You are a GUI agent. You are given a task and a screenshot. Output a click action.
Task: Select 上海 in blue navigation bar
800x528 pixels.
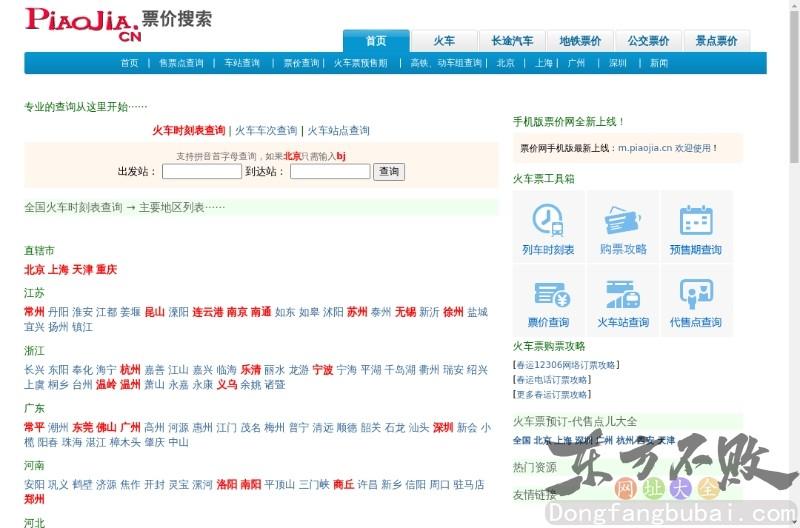544,63
